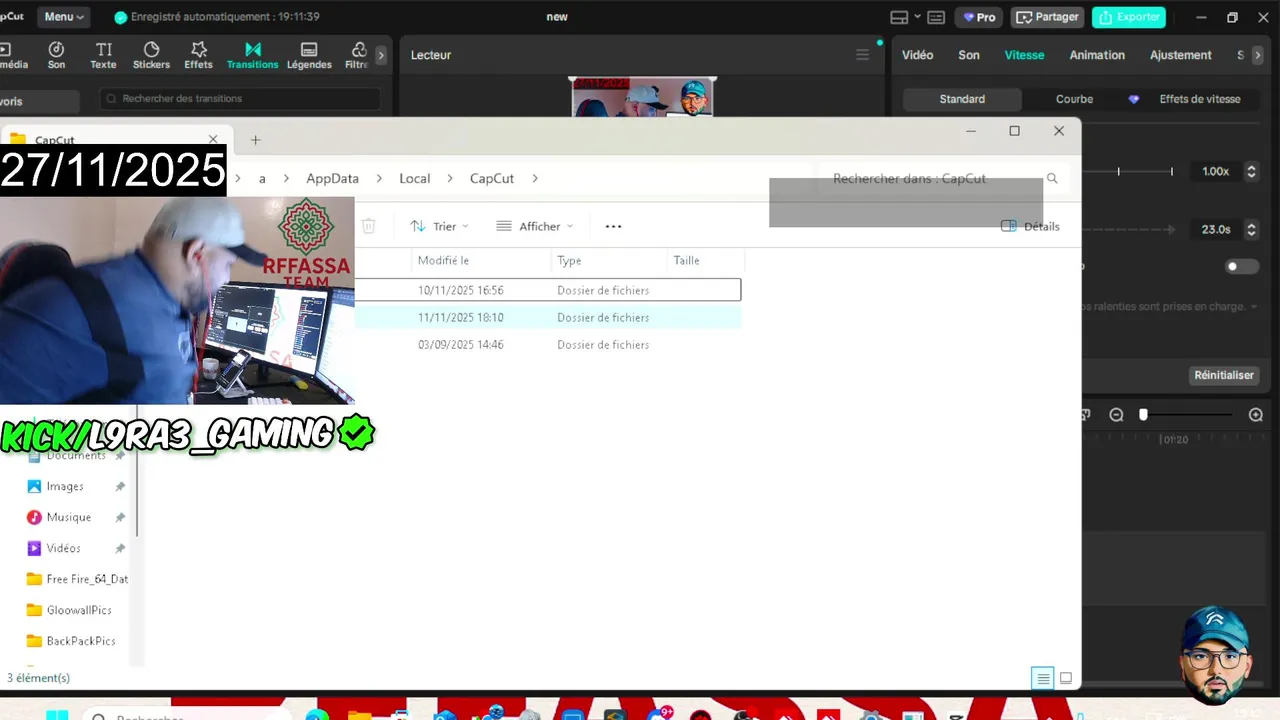
Task: Open the Filtres panel
Action: tap(358, 55)
